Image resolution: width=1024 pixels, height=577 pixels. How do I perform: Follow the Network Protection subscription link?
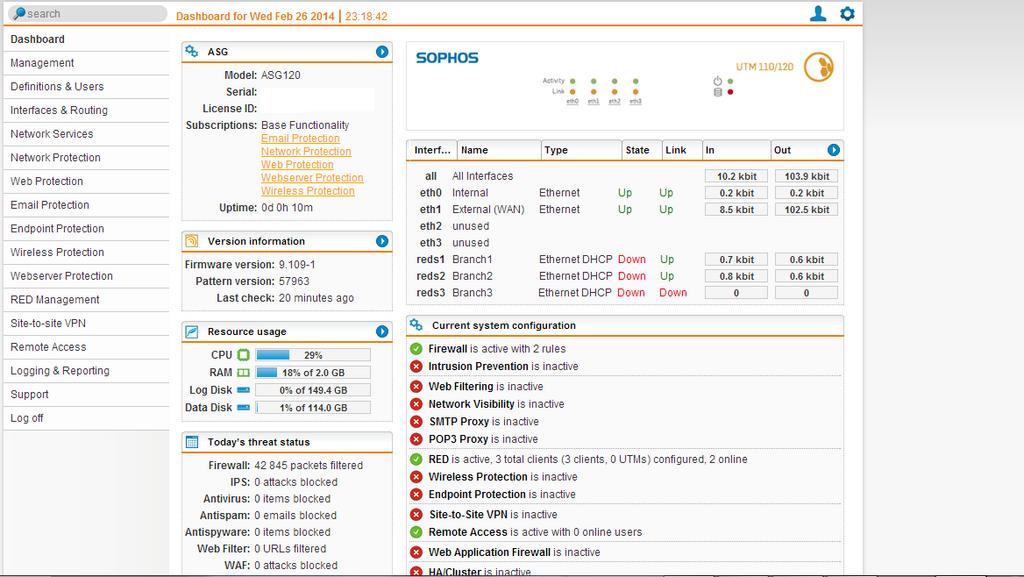click(x=306, y=151)
